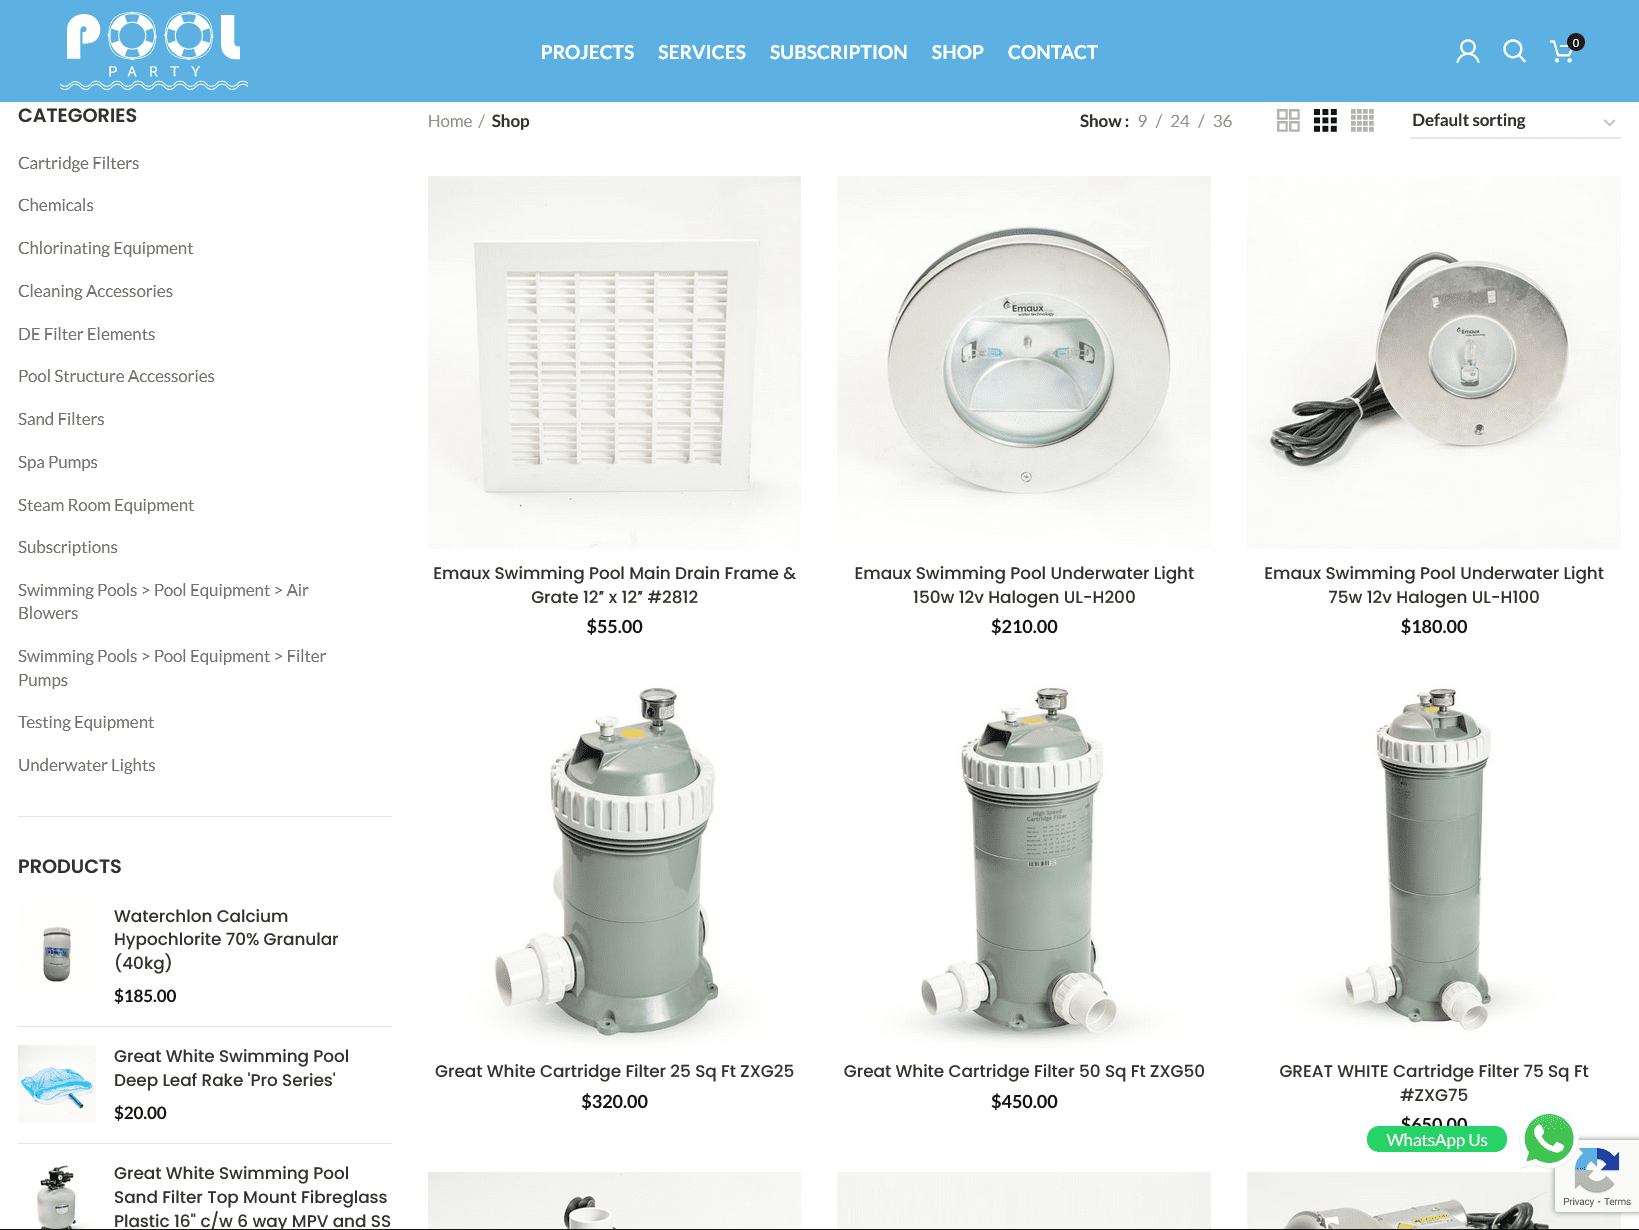The width and height of the screenshot is (1639, 1230).
Task: Show 9 products per page
Action: [x=1142, y=121]
